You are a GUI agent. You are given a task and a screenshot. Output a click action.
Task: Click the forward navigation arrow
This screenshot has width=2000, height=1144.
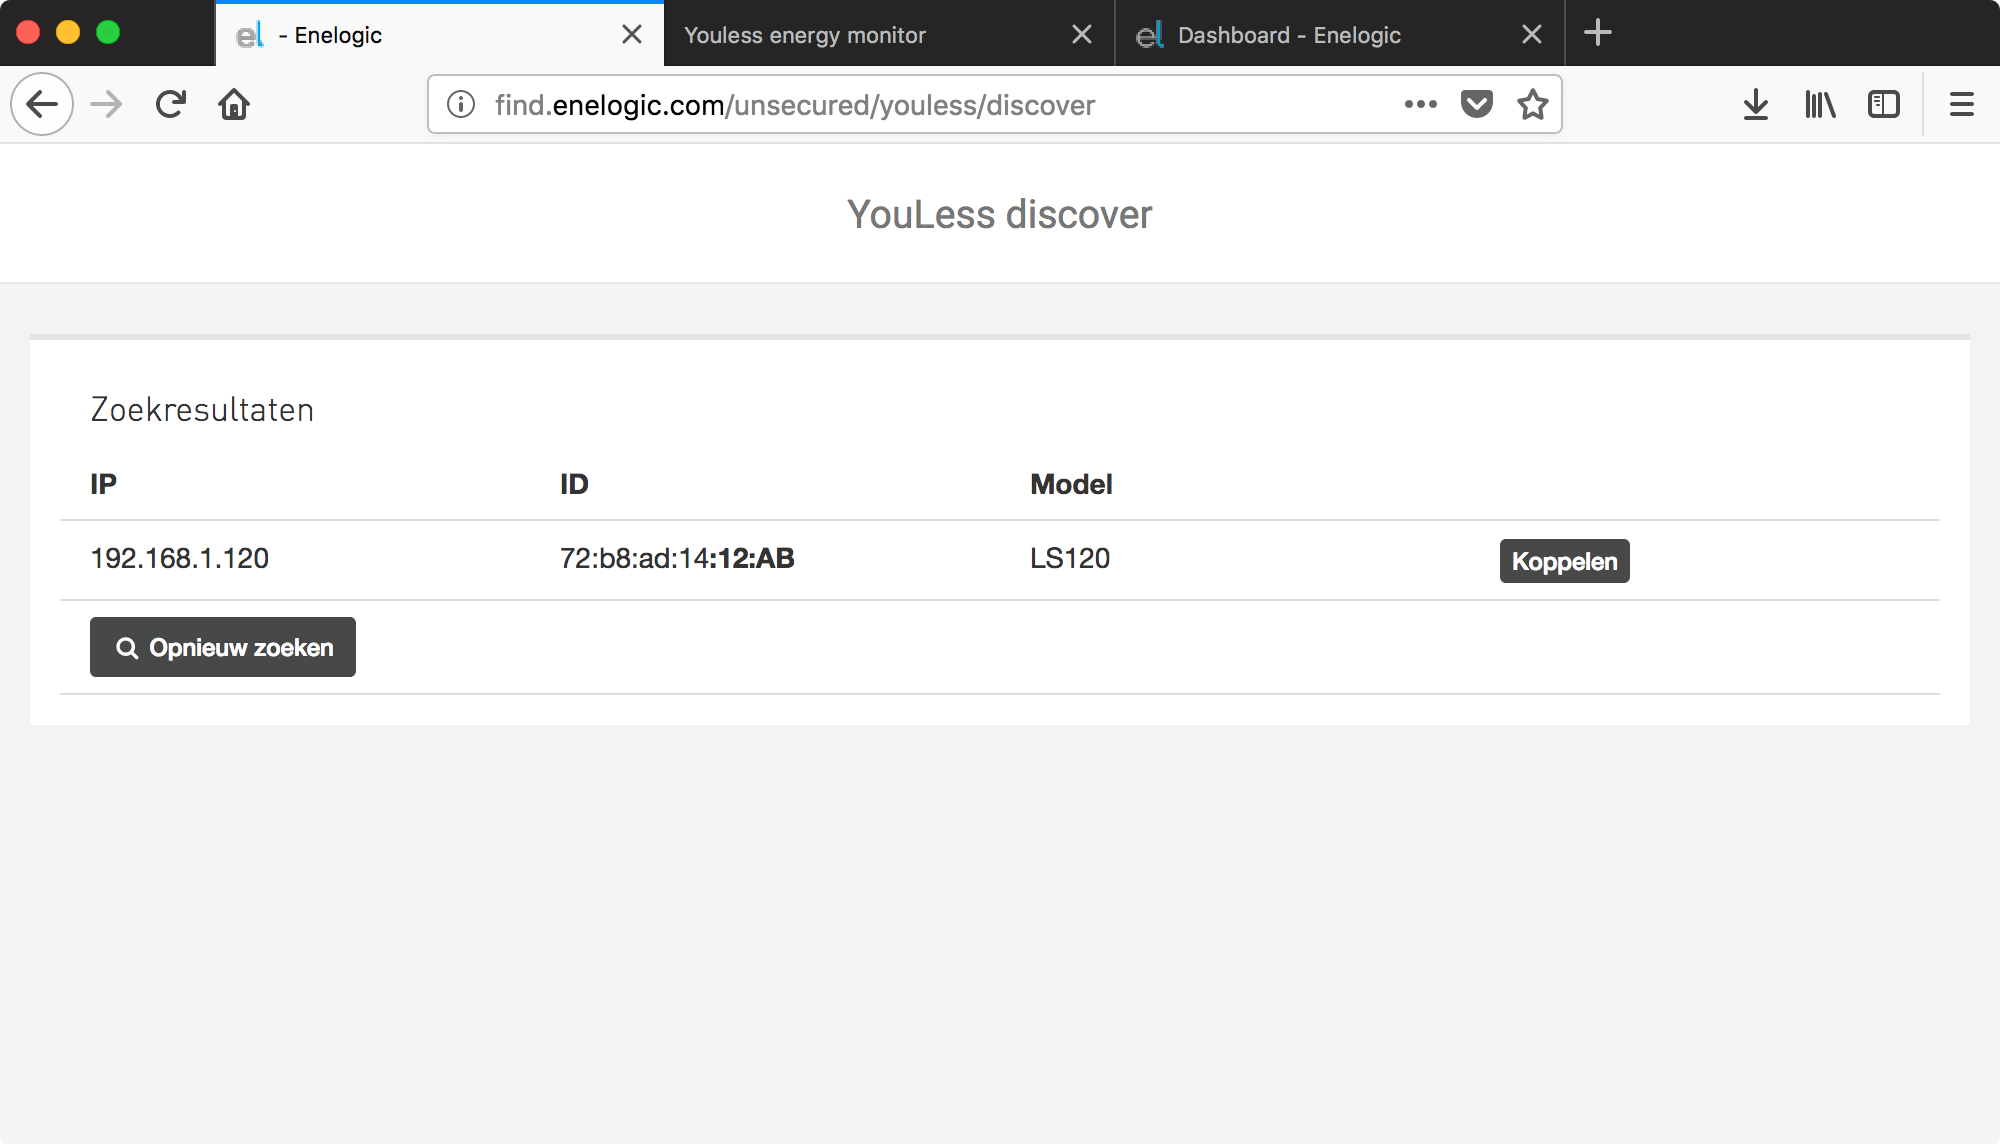tap(106, 104)
